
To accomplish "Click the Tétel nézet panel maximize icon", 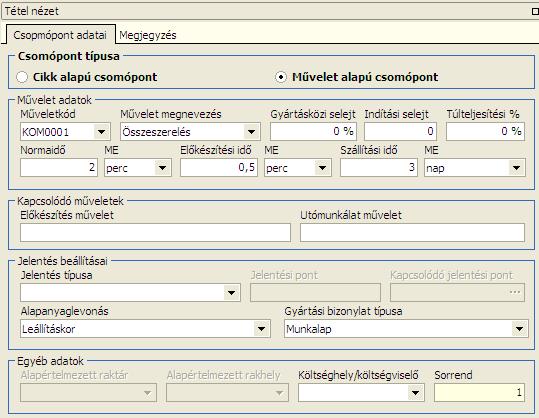I will [535, 11].
